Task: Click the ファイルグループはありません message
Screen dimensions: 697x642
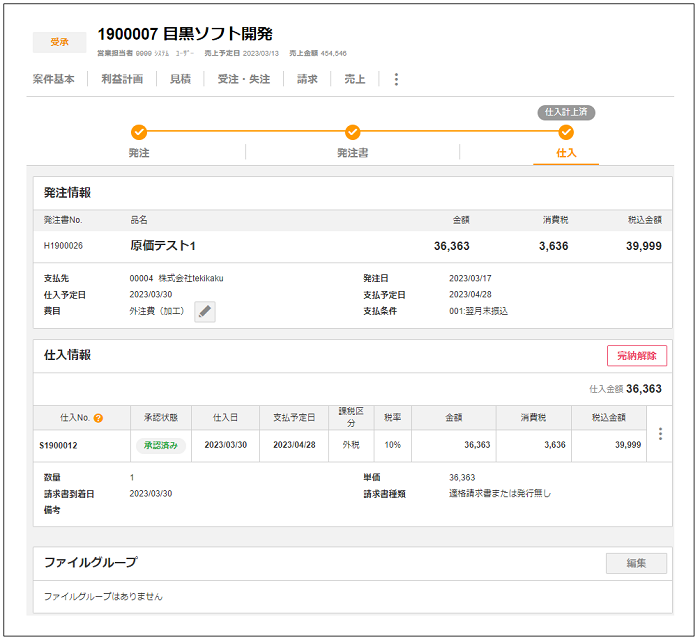Action: 103,597
